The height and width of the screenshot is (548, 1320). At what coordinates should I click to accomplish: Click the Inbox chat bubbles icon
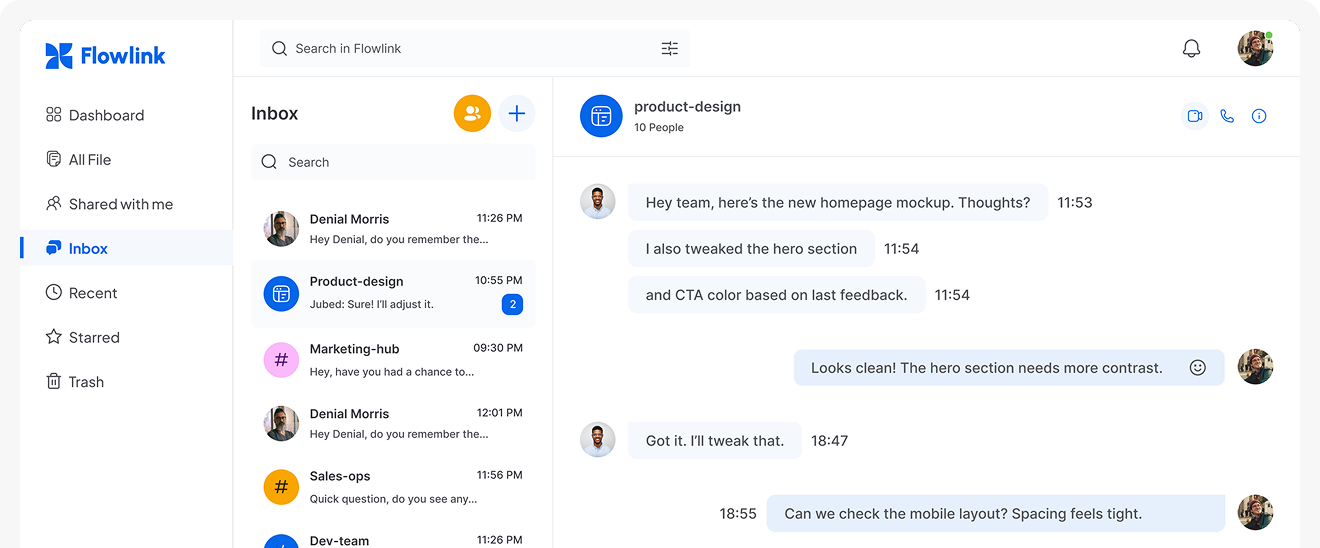(54, 248)
